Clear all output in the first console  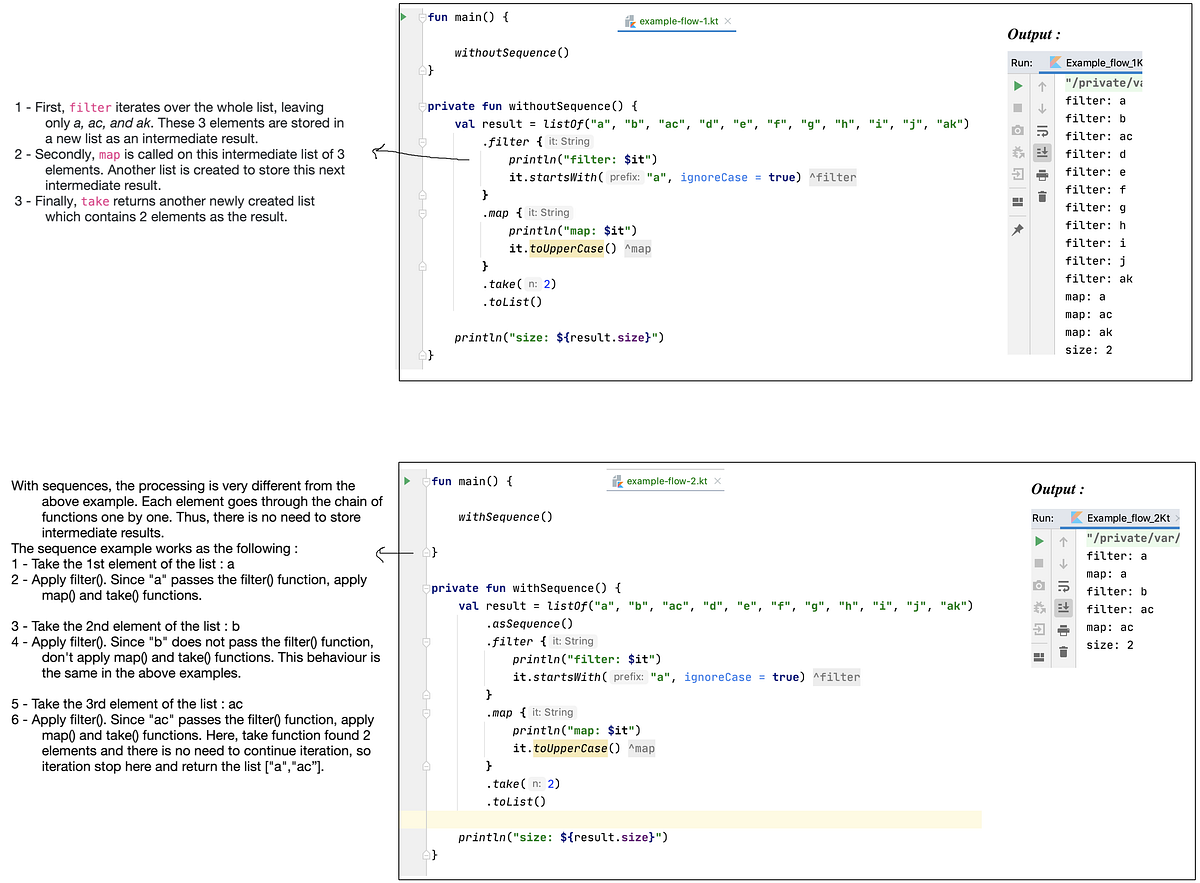click(1040, 196)
